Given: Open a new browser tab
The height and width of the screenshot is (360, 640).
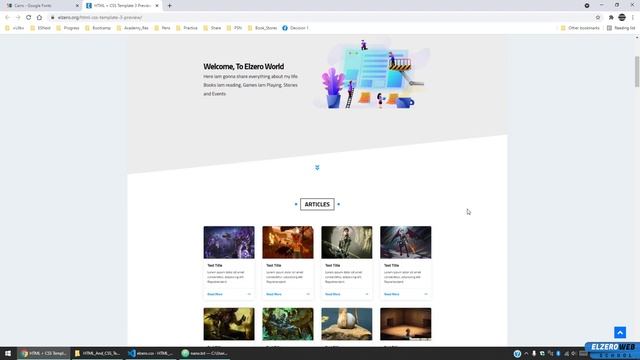Looking at the screenshot, I should click(169, 6).
